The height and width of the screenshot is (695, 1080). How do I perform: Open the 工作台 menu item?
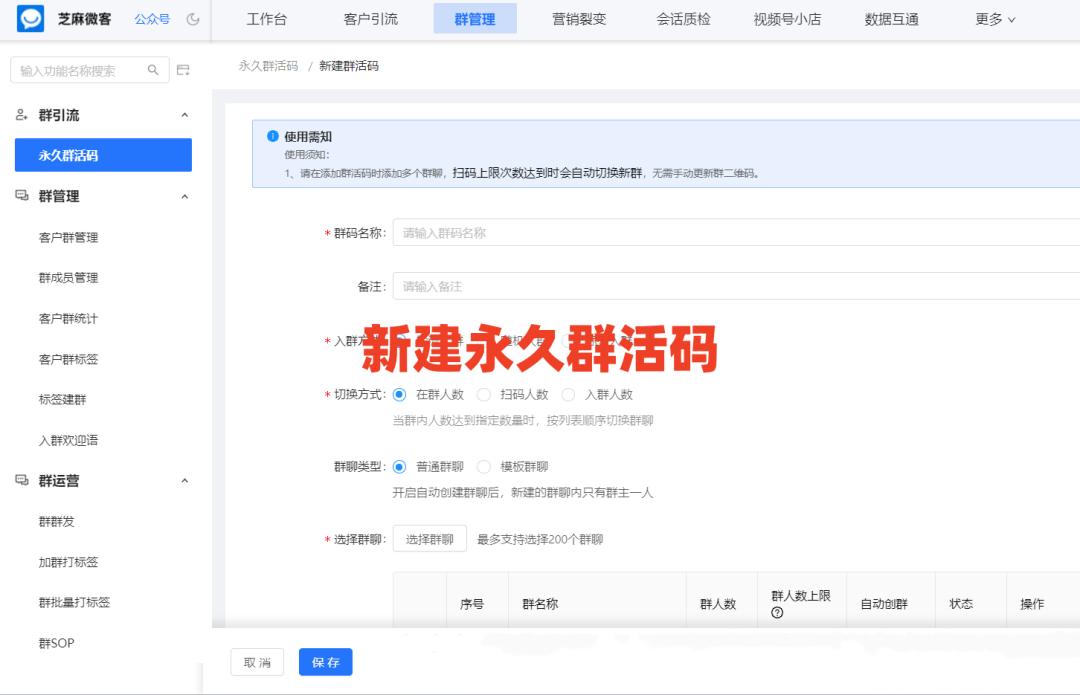(x=268, y=19)
